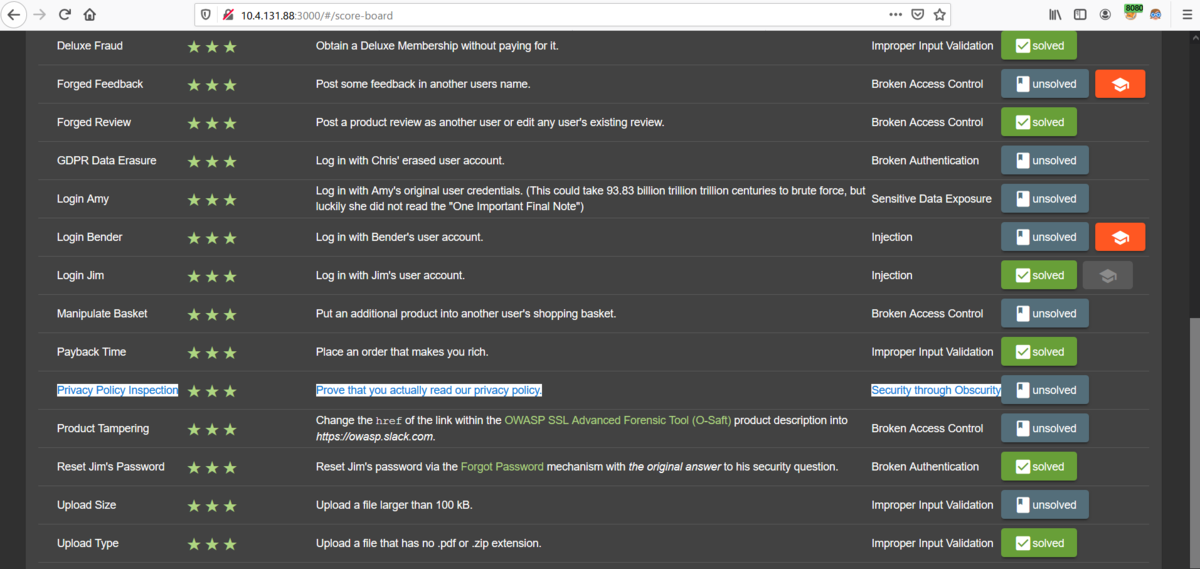Save page to Pocket

pyautogui.click(x=918, y=15)
